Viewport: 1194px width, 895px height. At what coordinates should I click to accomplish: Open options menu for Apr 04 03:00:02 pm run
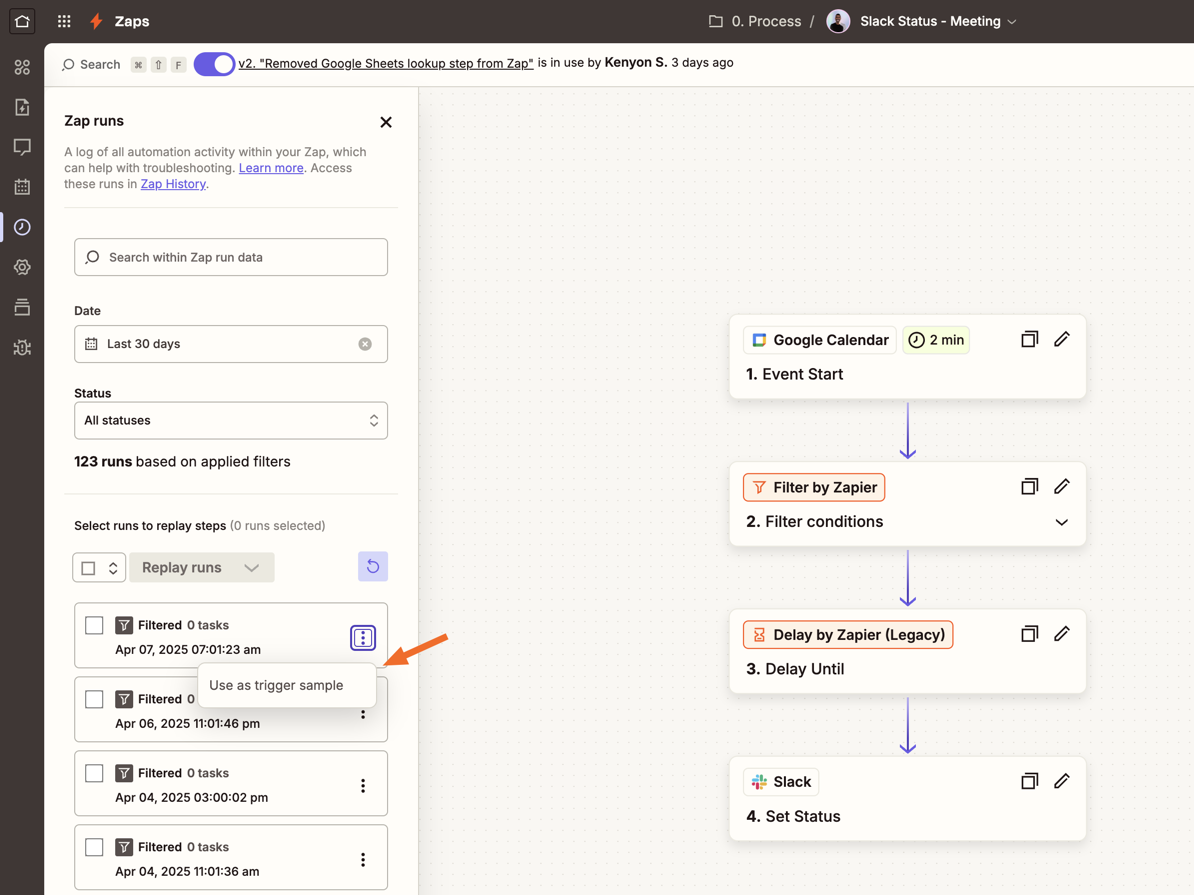point(363,785)
